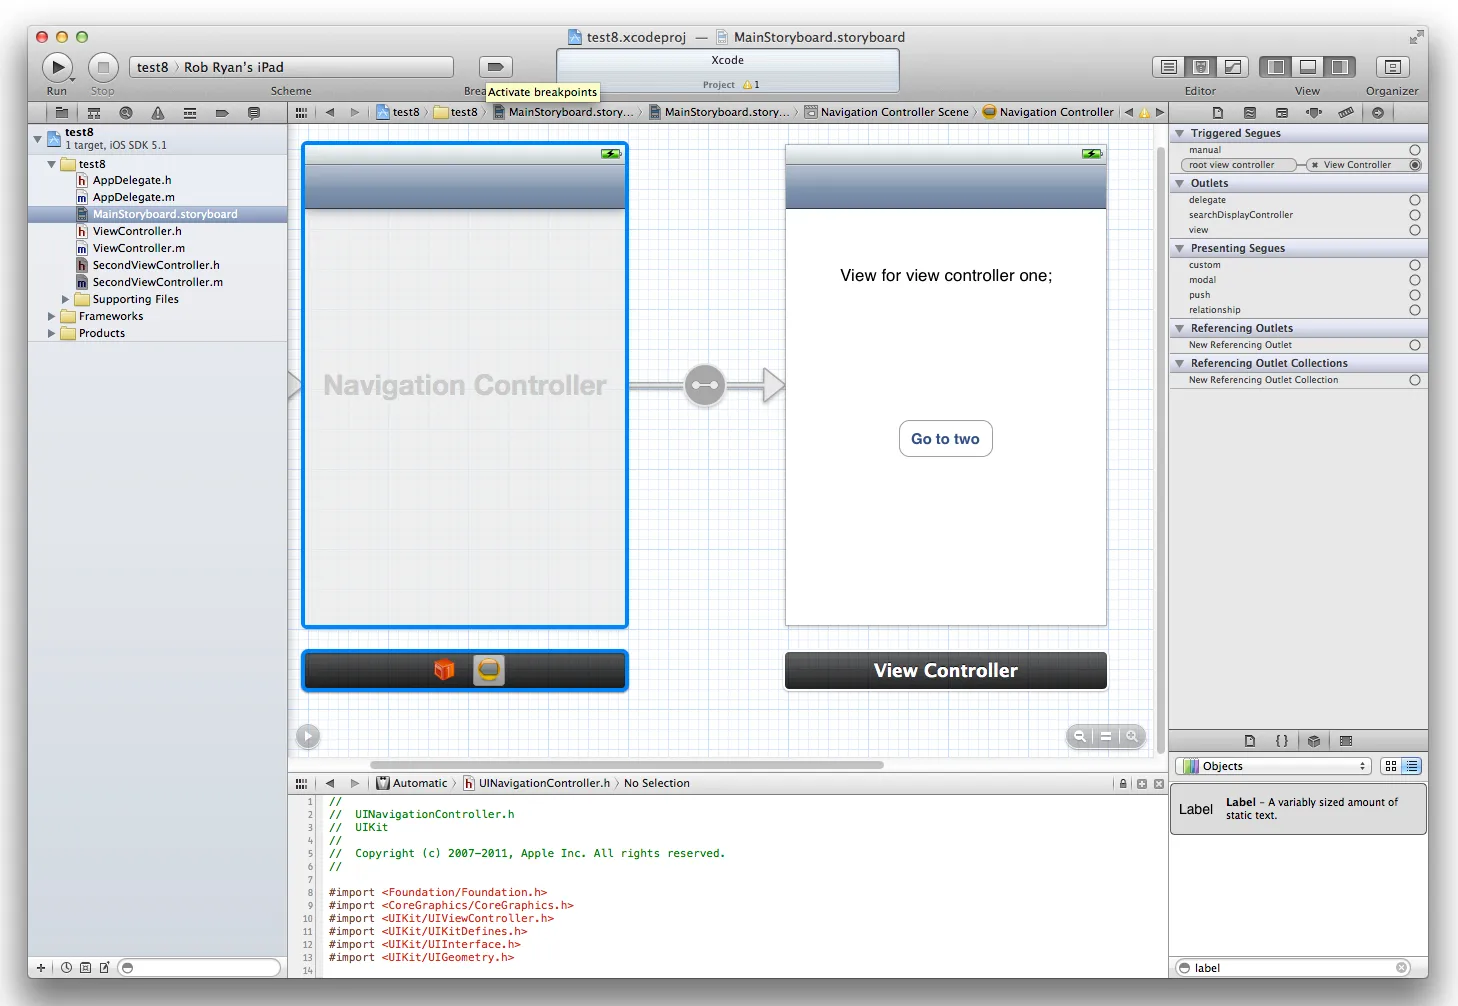The image size is (1458, 1006).
Task: Collapse the Triggered Segues section
Action: [x=1180, y=133]
